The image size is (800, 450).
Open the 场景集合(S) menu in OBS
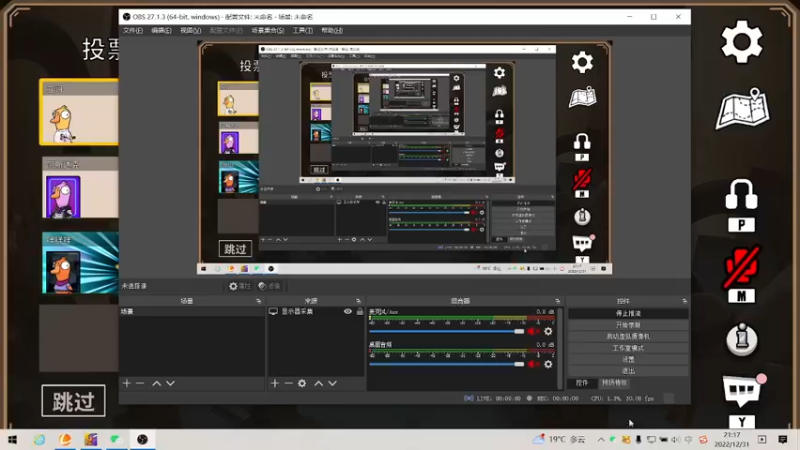point(267,31)
